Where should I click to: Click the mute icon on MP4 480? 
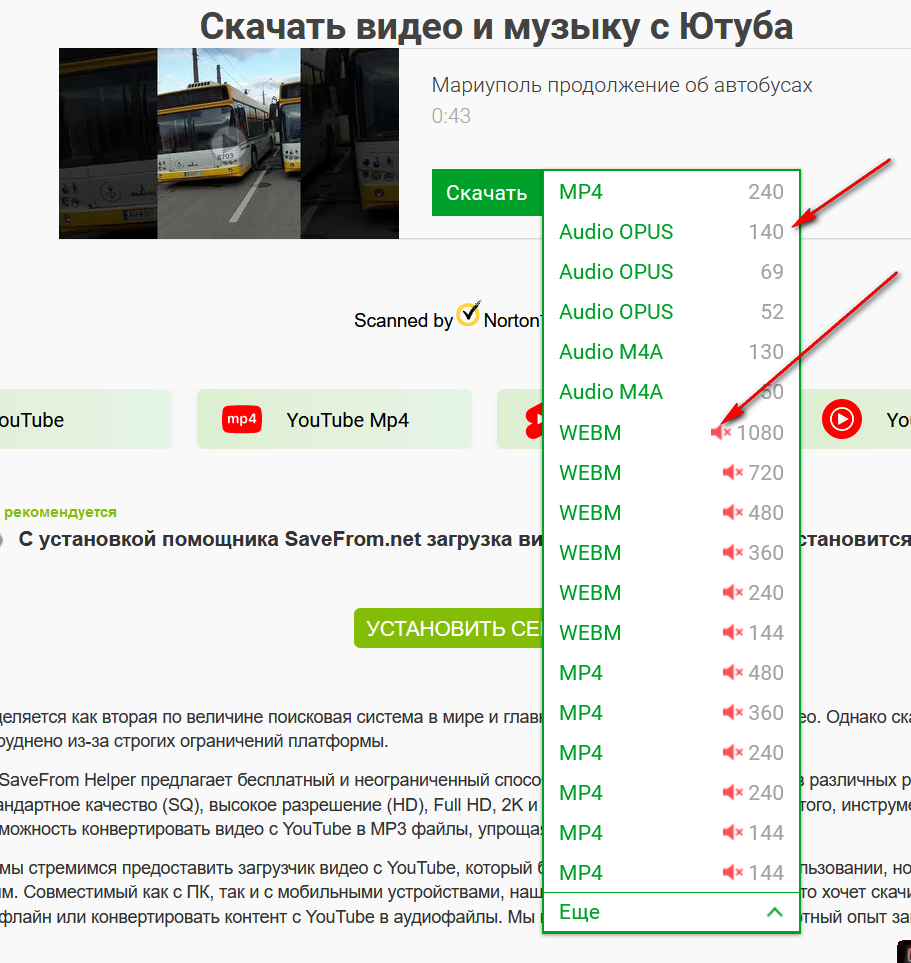[x=733, y=673]
